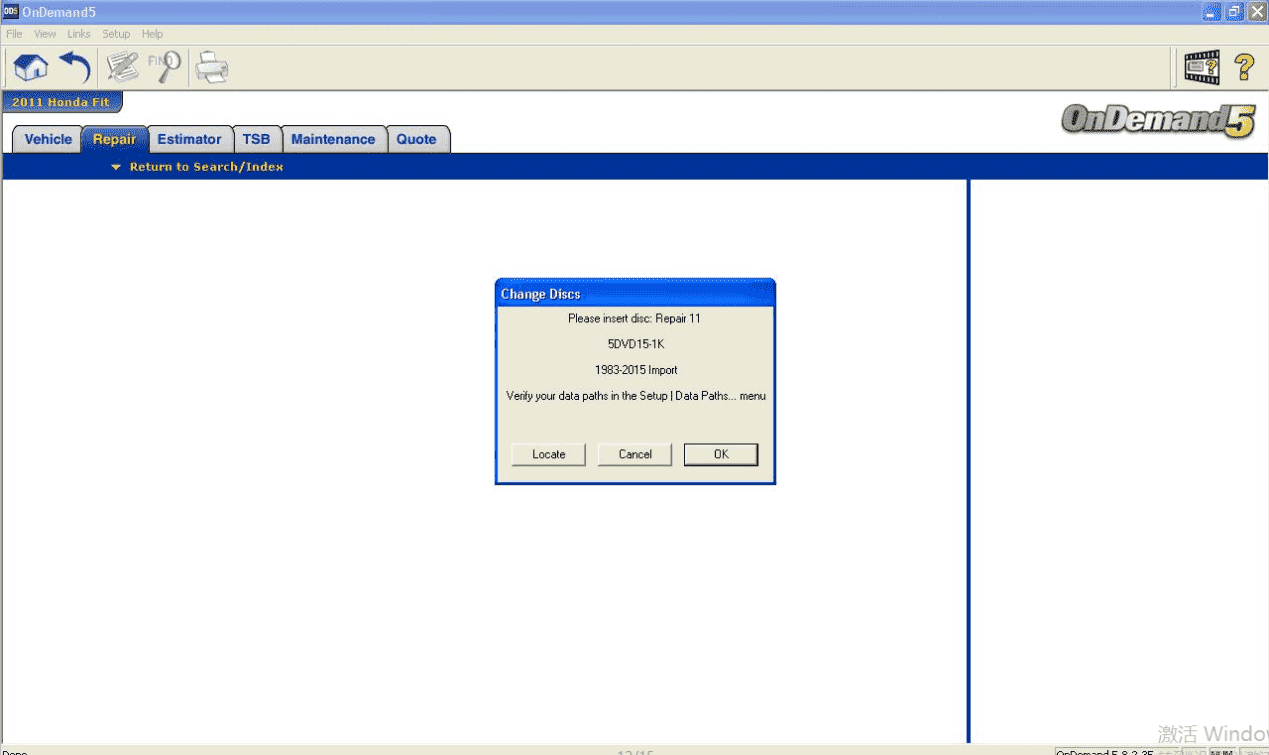
Task: Go to the Home screen icon
Action: pyautogui.click(x=31, y=67)
